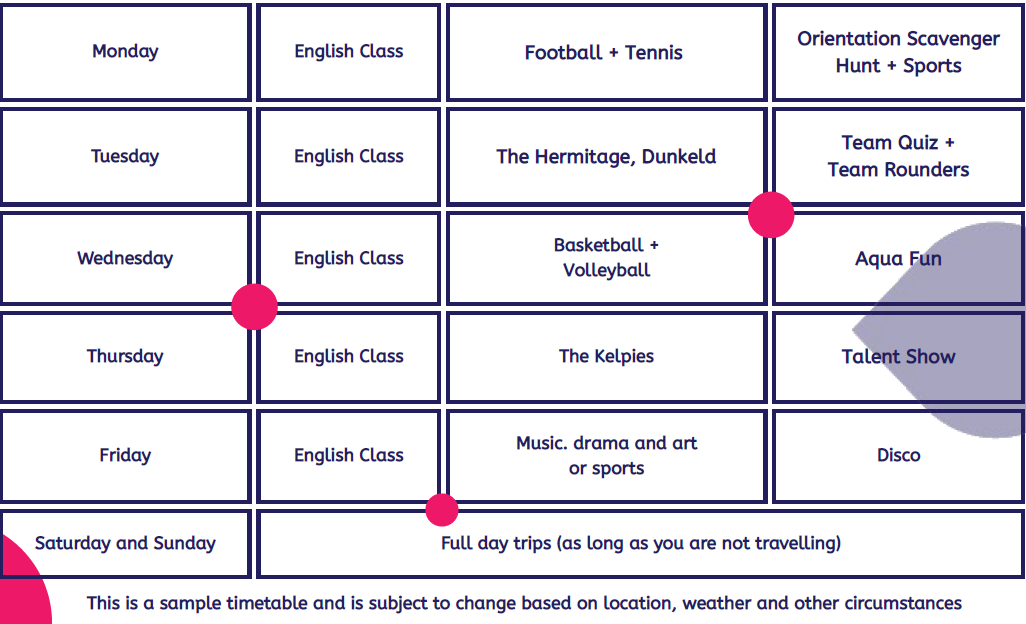
Task: Click the full day trips cell
Action: 640,543
